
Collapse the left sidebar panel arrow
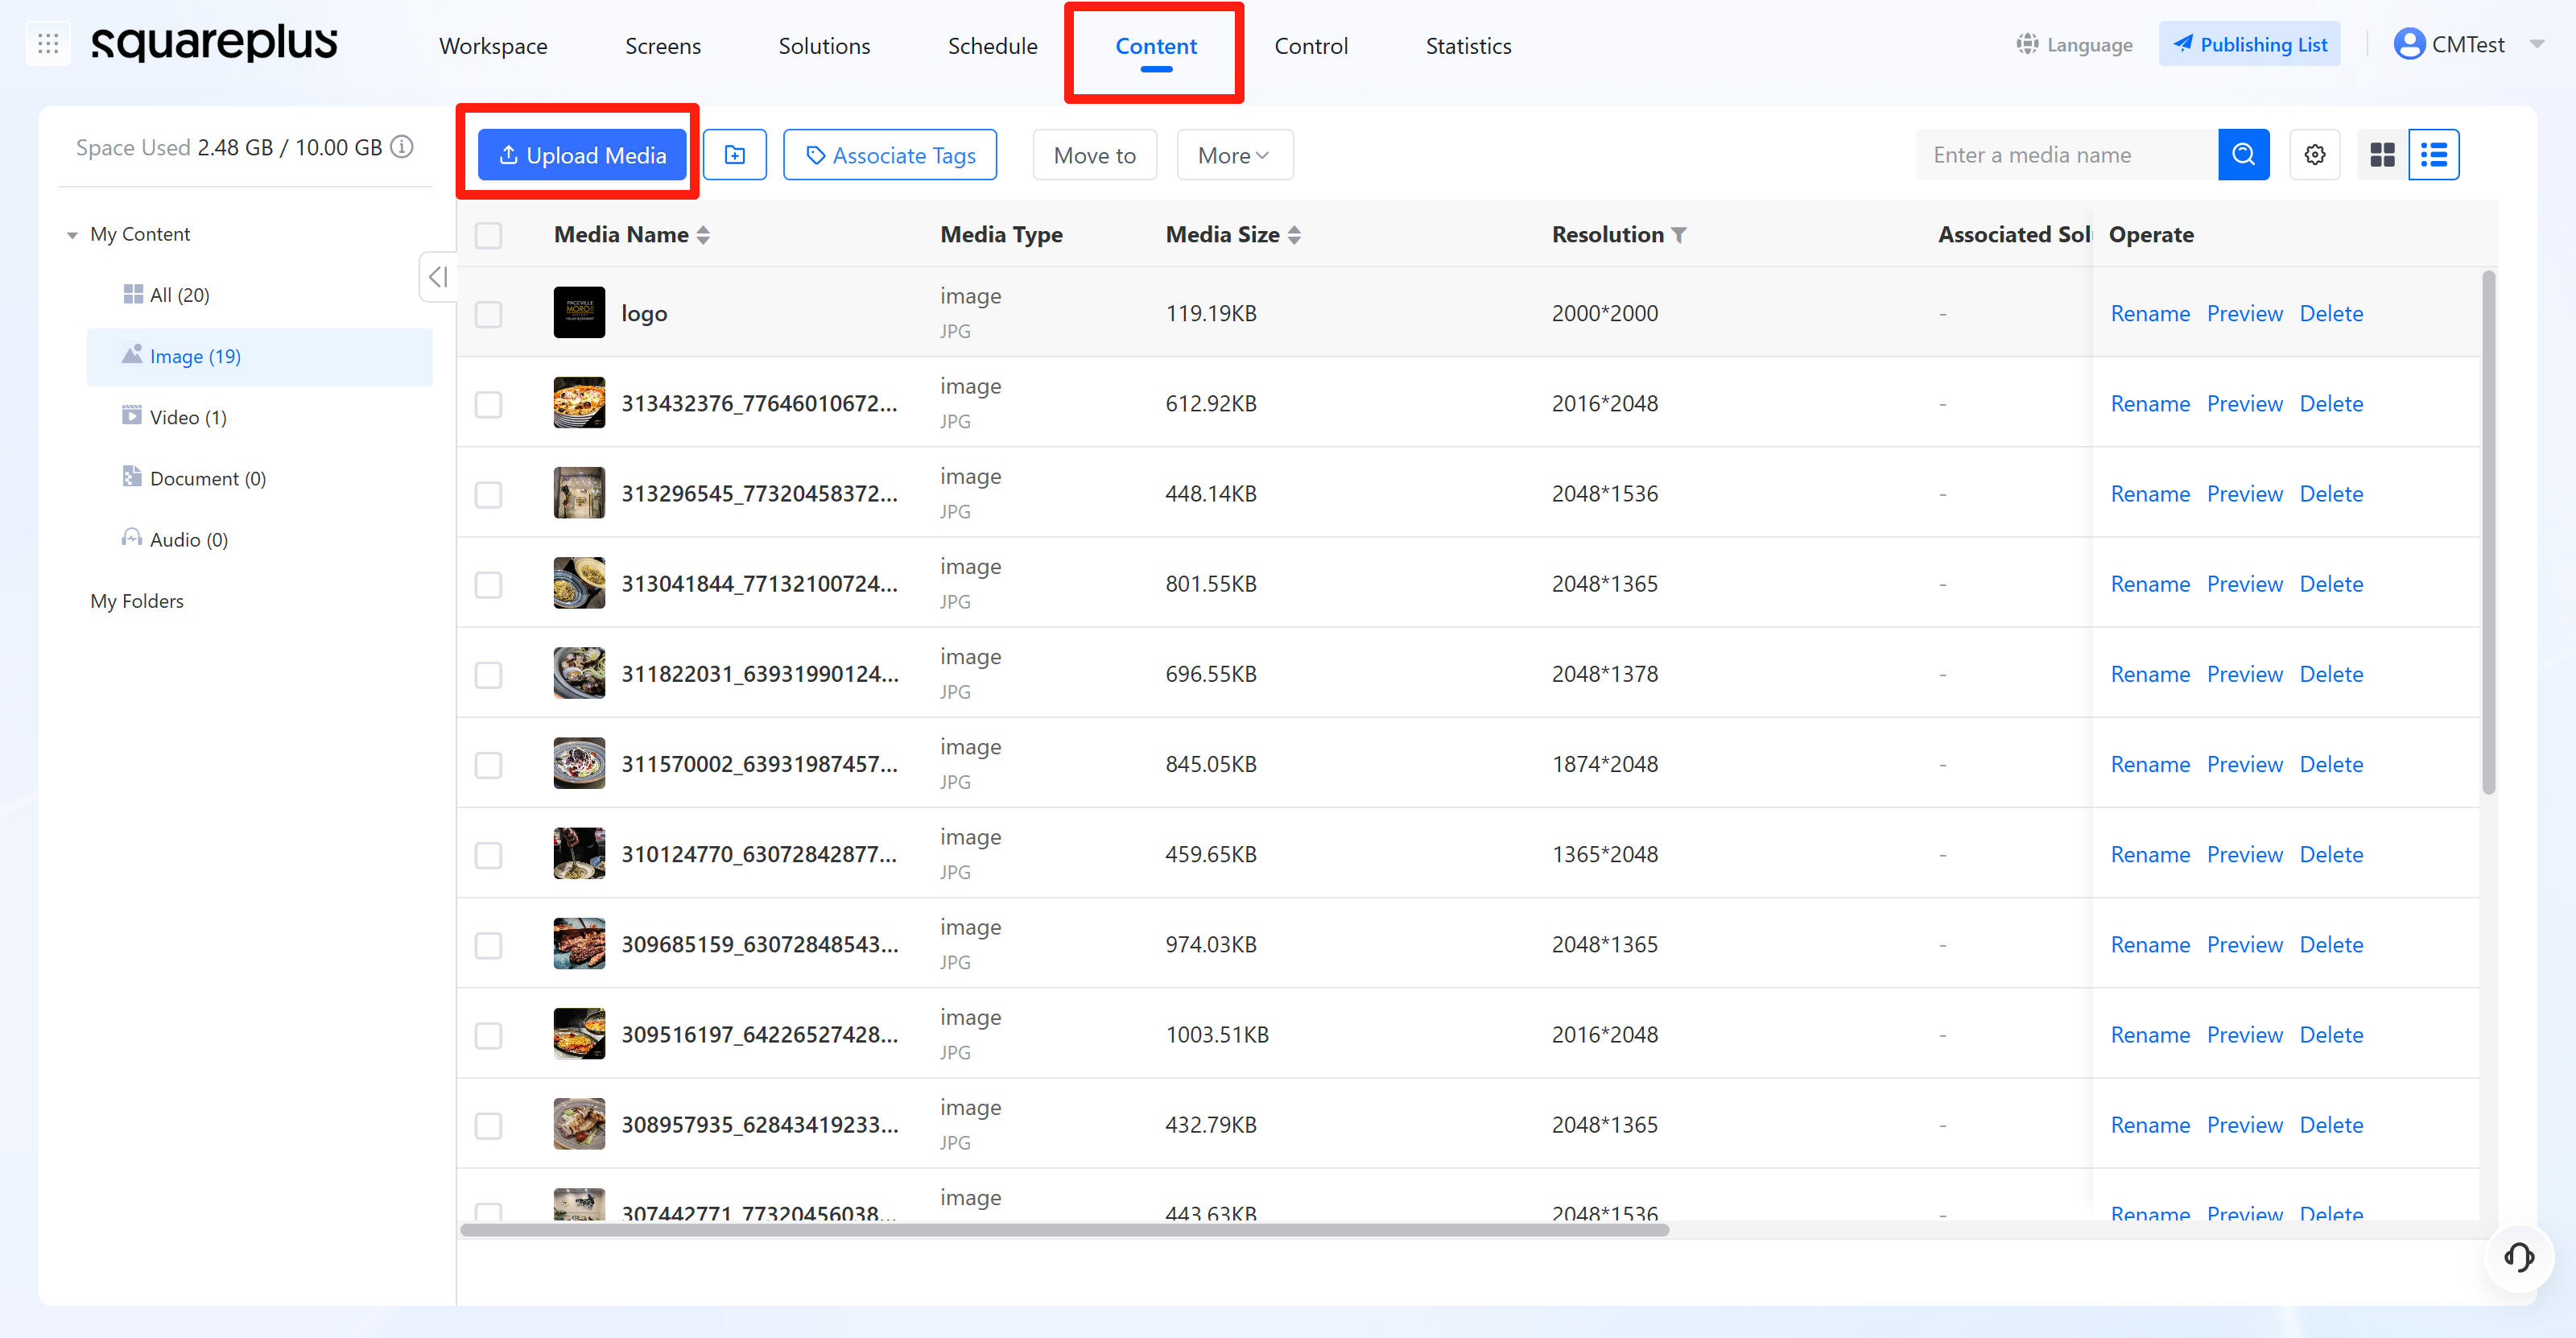pos(437,277)
